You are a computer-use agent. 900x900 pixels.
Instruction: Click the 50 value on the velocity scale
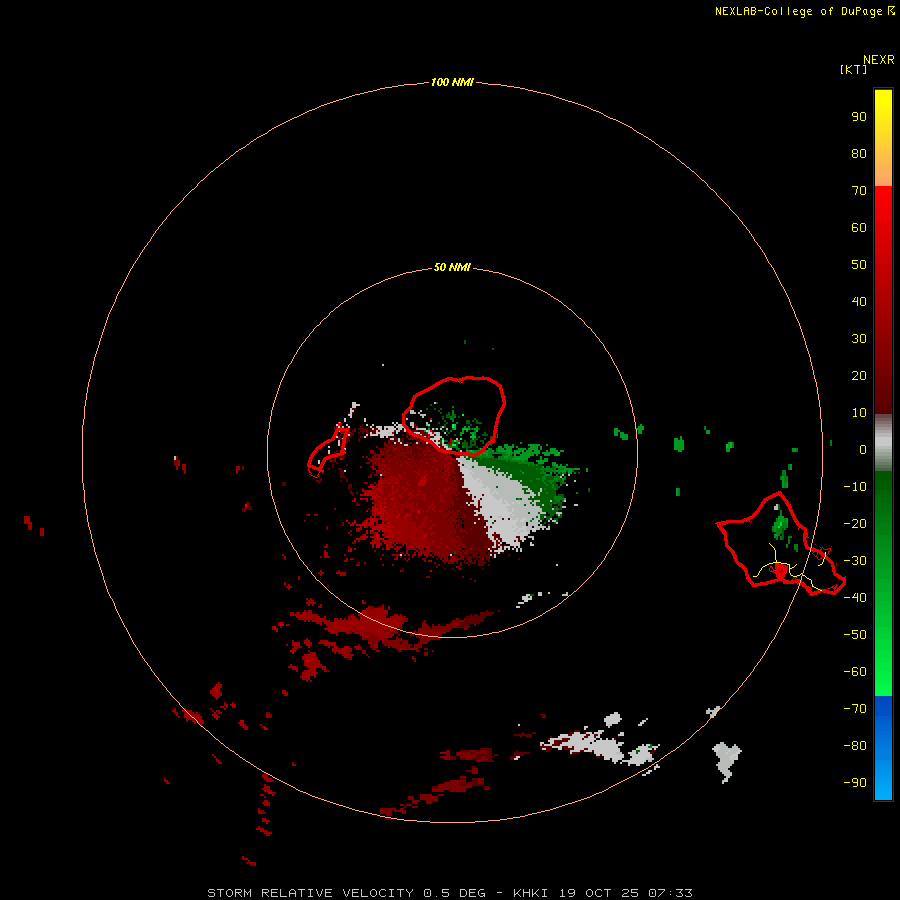(x=859, y=265)
